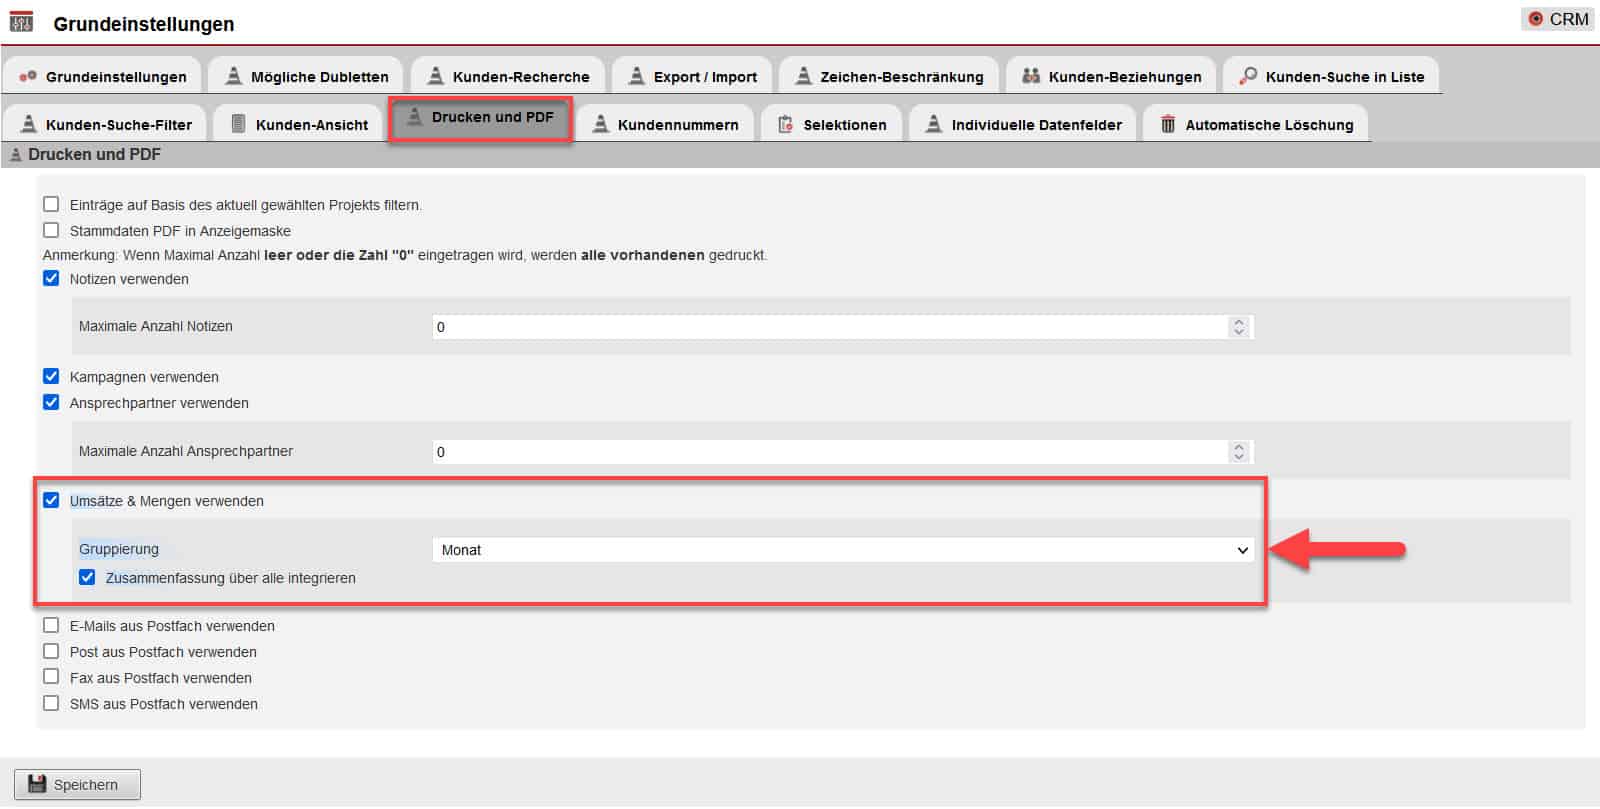Switch to the Kundennummern tab
This screenshot has width=1600, height=809.
tap(666, 124)
